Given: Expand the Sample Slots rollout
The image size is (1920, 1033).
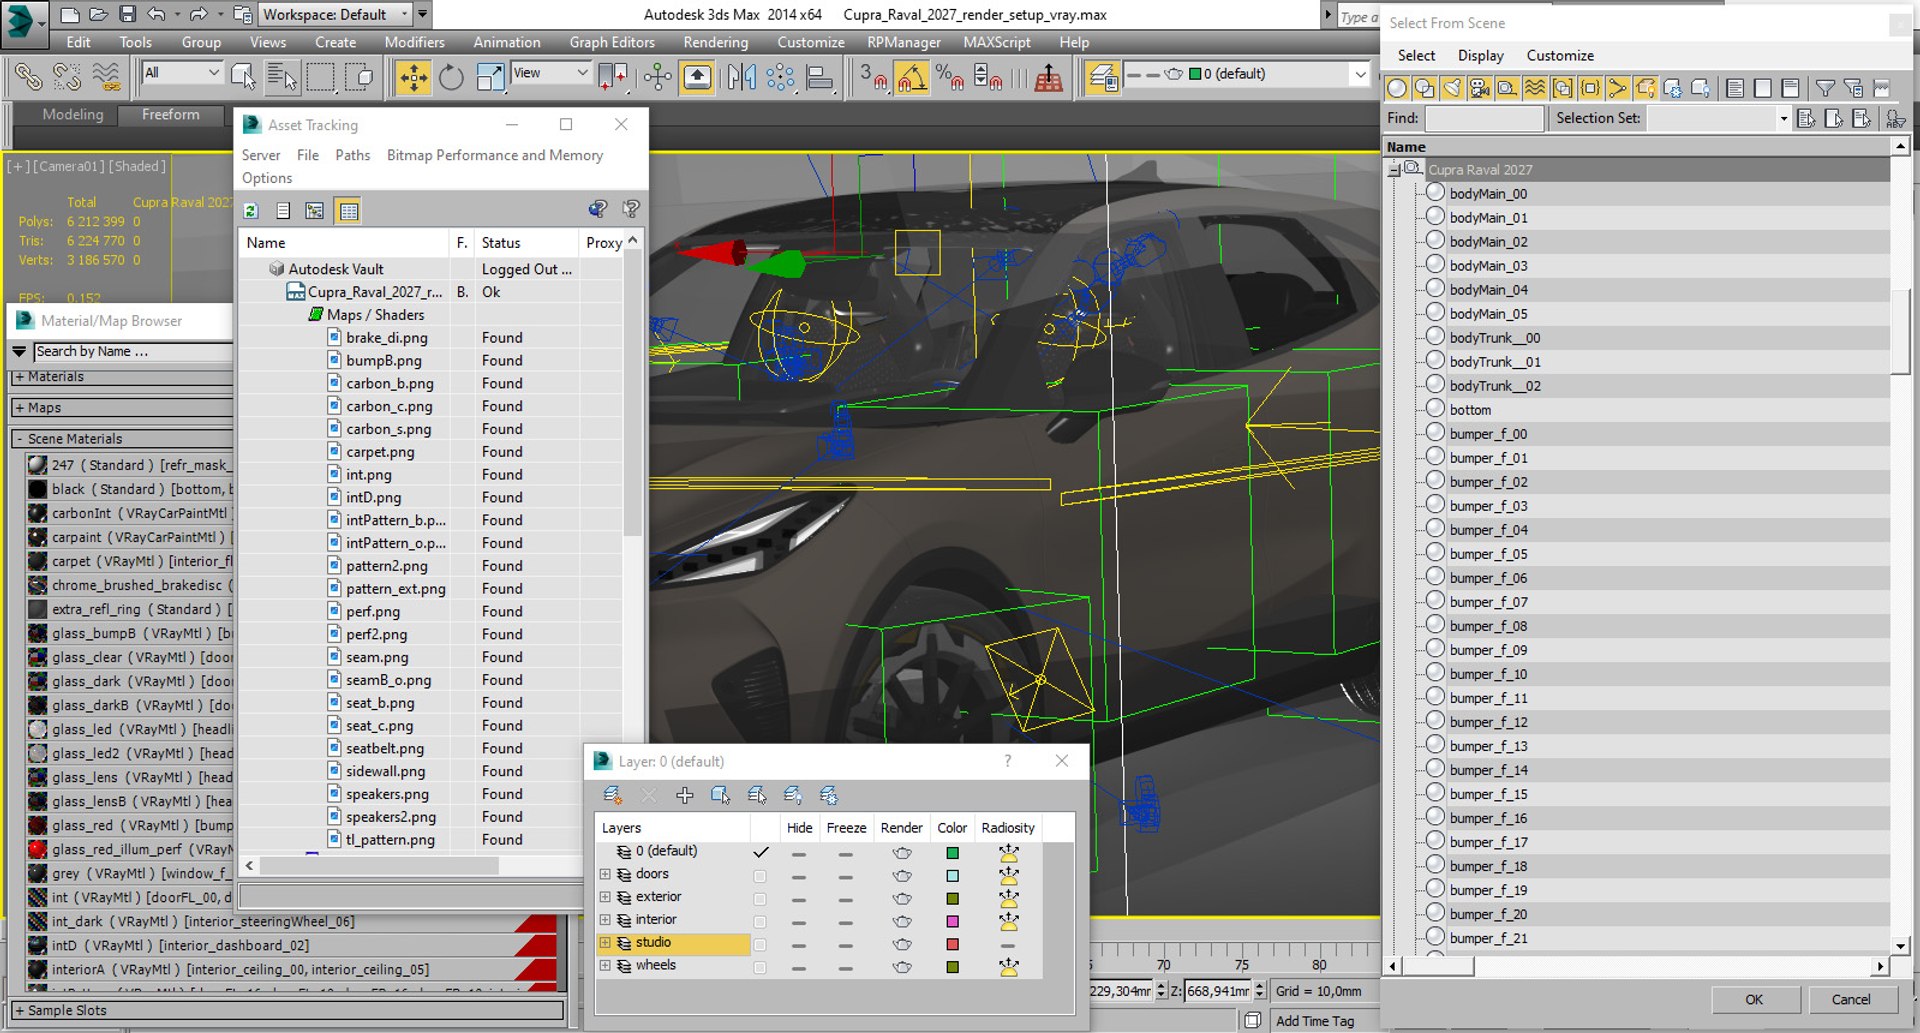Looking at the screenshot, I should click(288, 1011).
